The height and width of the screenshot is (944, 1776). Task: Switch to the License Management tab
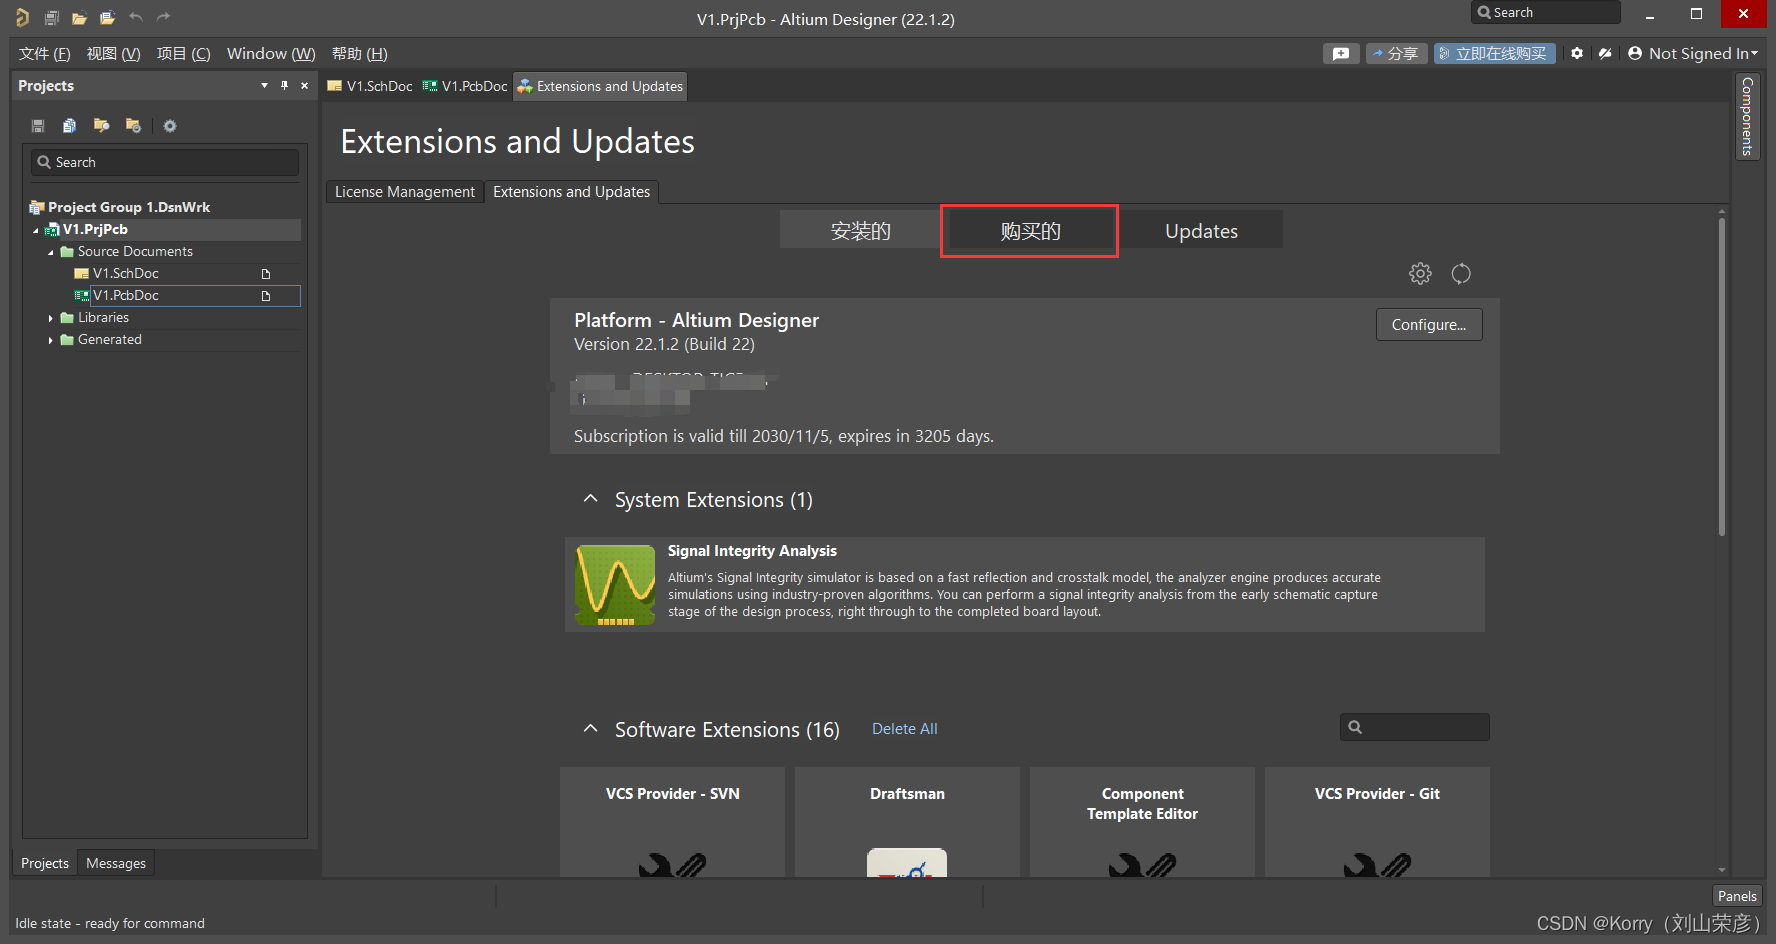coord(405,192)
